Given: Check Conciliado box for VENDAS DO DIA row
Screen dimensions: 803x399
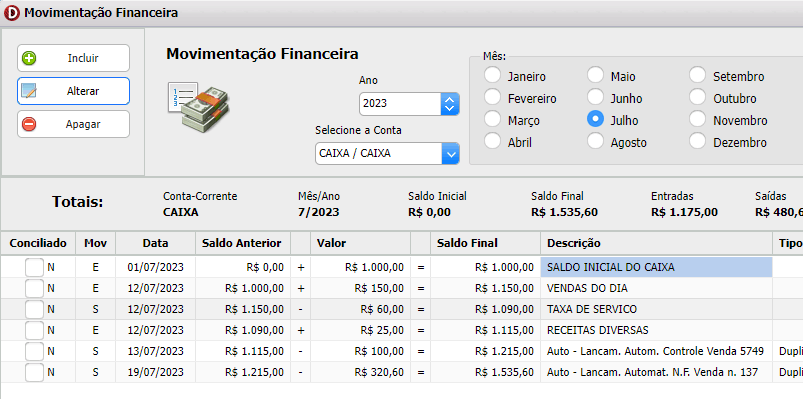Looking at the screenshot, I should tap(34, 288).
